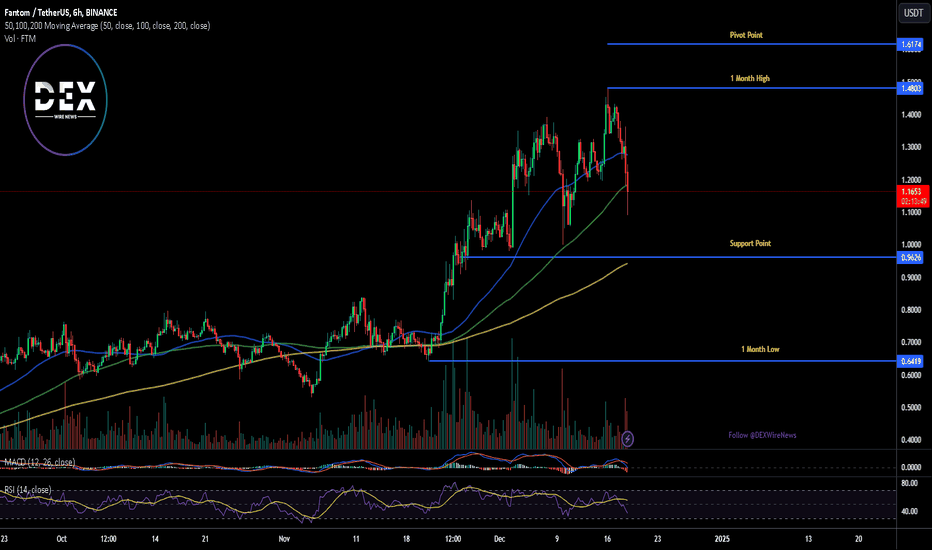
Task: Click the 1.6174 Pivot Point price tag
Action: click(x=911, y=45)
